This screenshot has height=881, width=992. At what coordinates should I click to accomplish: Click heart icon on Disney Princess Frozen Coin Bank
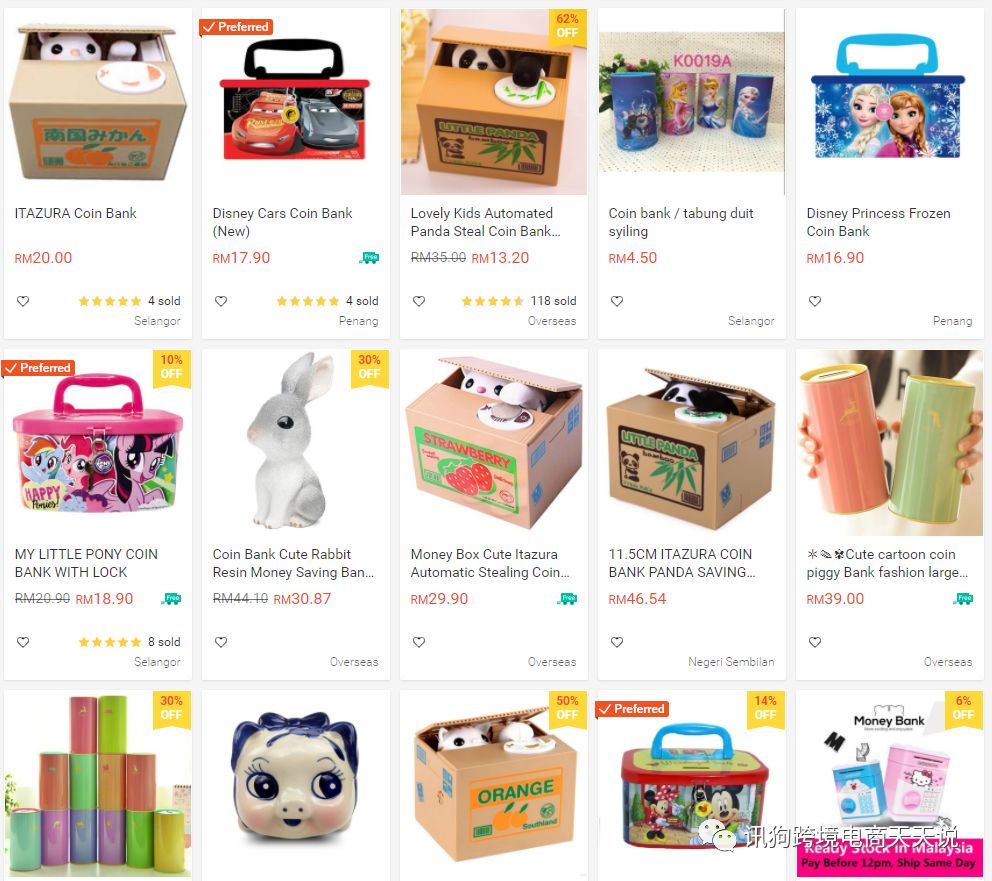pos(815,301)
